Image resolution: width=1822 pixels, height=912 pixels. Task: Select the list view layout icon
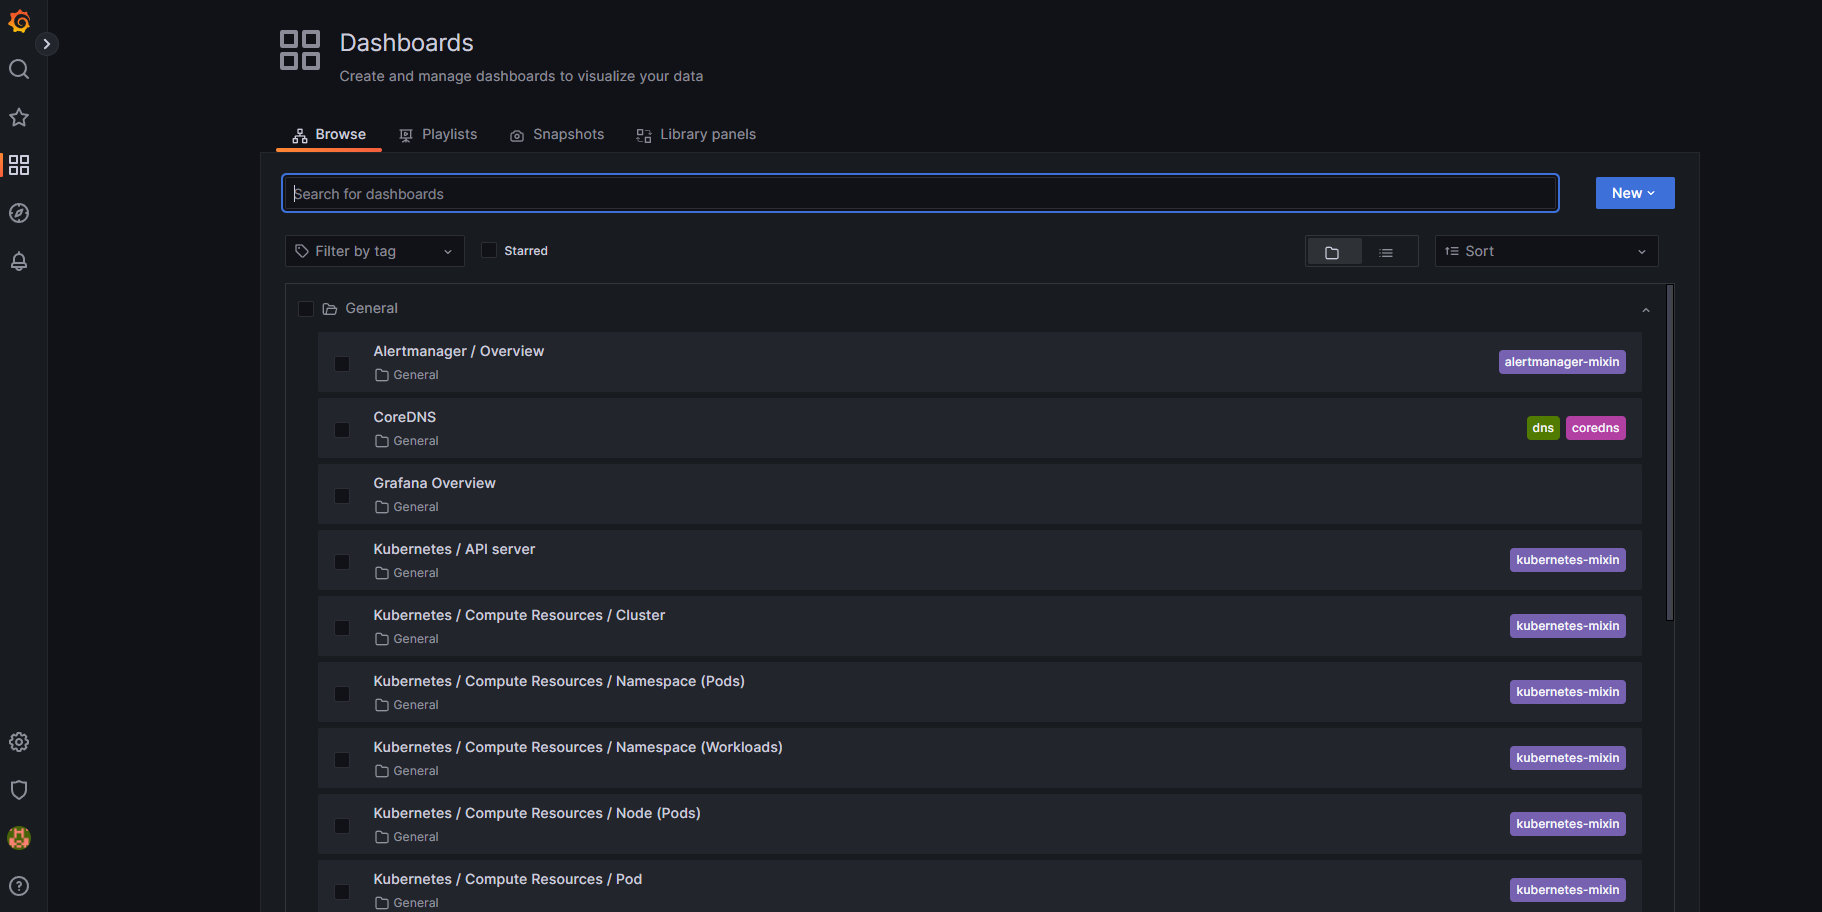(x=1386, y=252)
